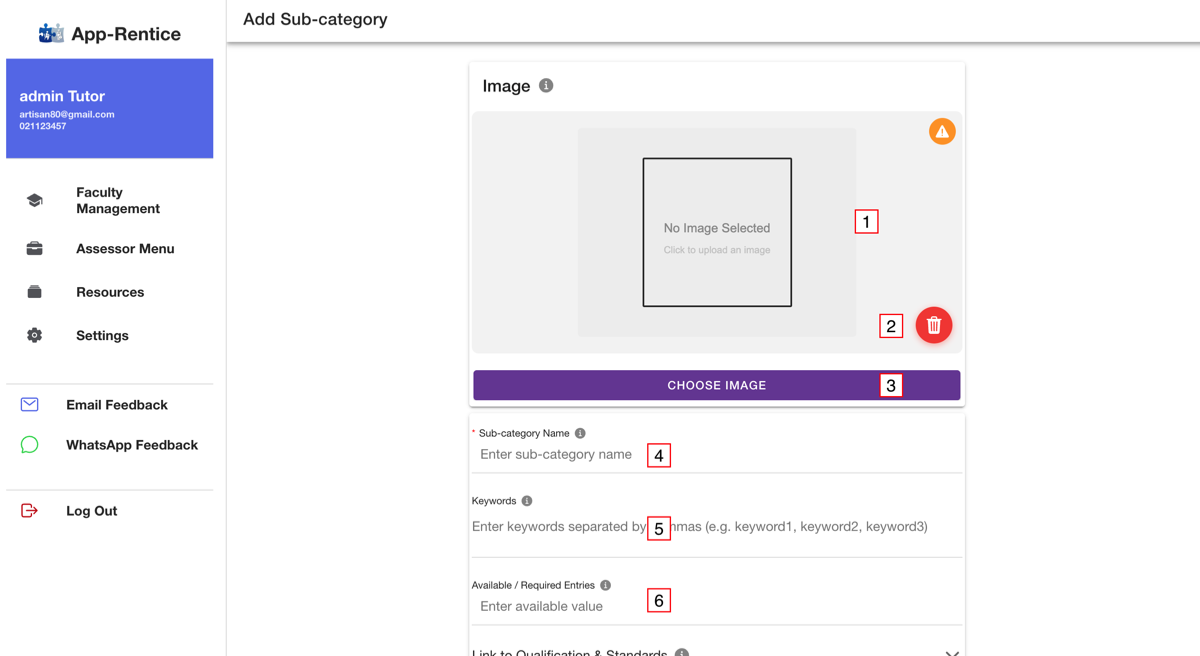Click the Add Sub-category page title

click(x=315, y=19)
